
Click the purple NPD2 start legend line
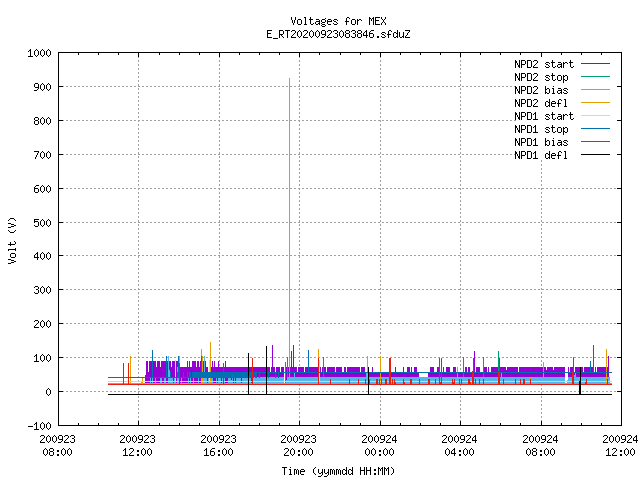pyautogui.click(x=596, y=64)
